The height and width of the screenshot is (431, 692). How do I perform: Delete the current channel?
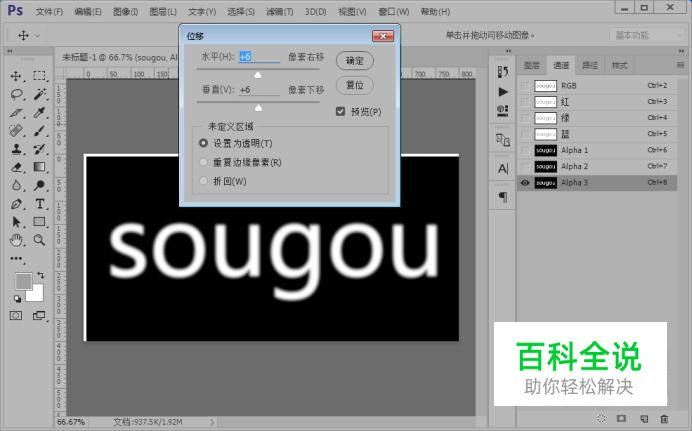point(664,418)
